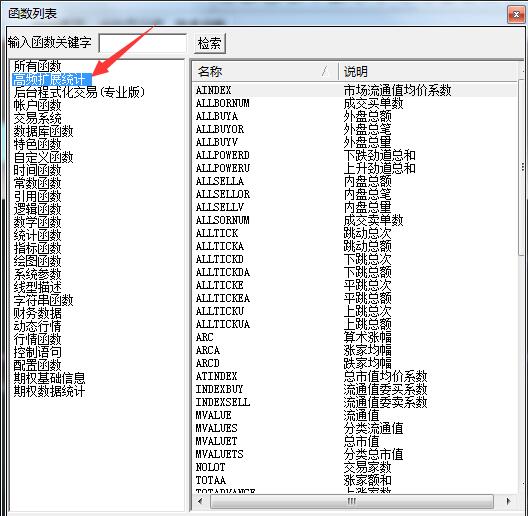Select 字符串函数 category
The image size is (528, 516).
(x=43, y=300)
